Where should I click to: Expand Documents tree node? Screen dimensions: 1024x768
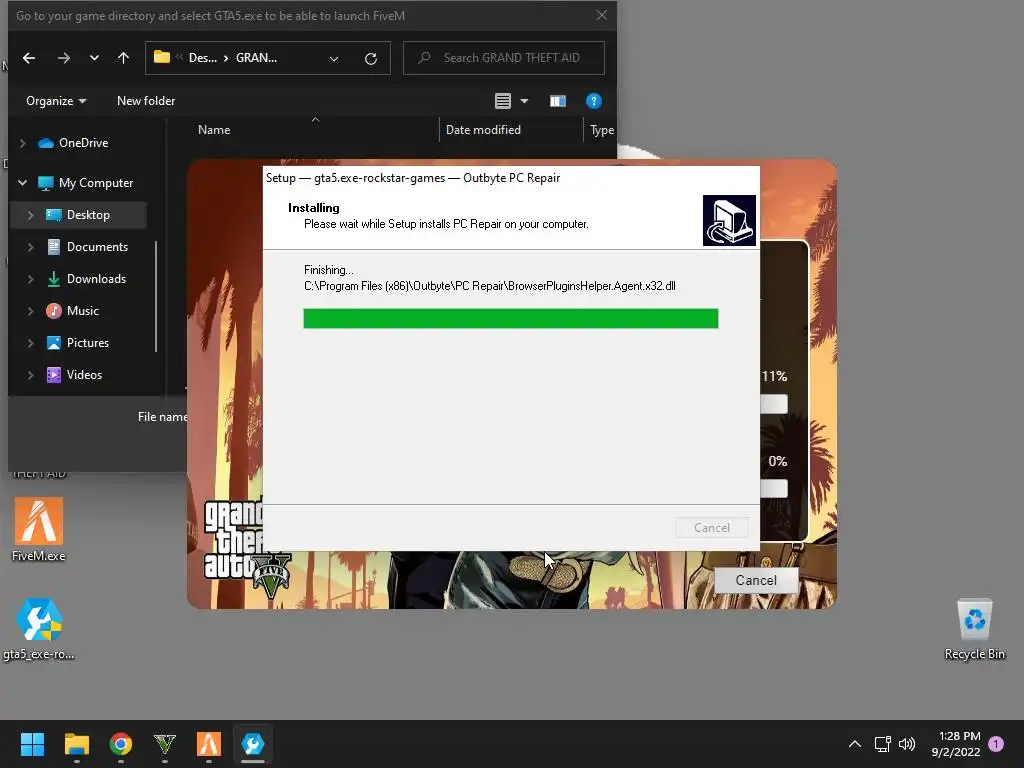(x=31, y=247)
